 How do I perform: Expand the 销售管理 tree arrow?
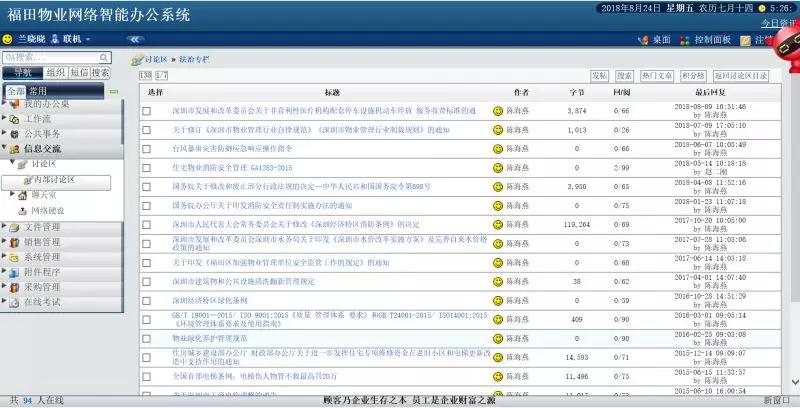point(5,241)
